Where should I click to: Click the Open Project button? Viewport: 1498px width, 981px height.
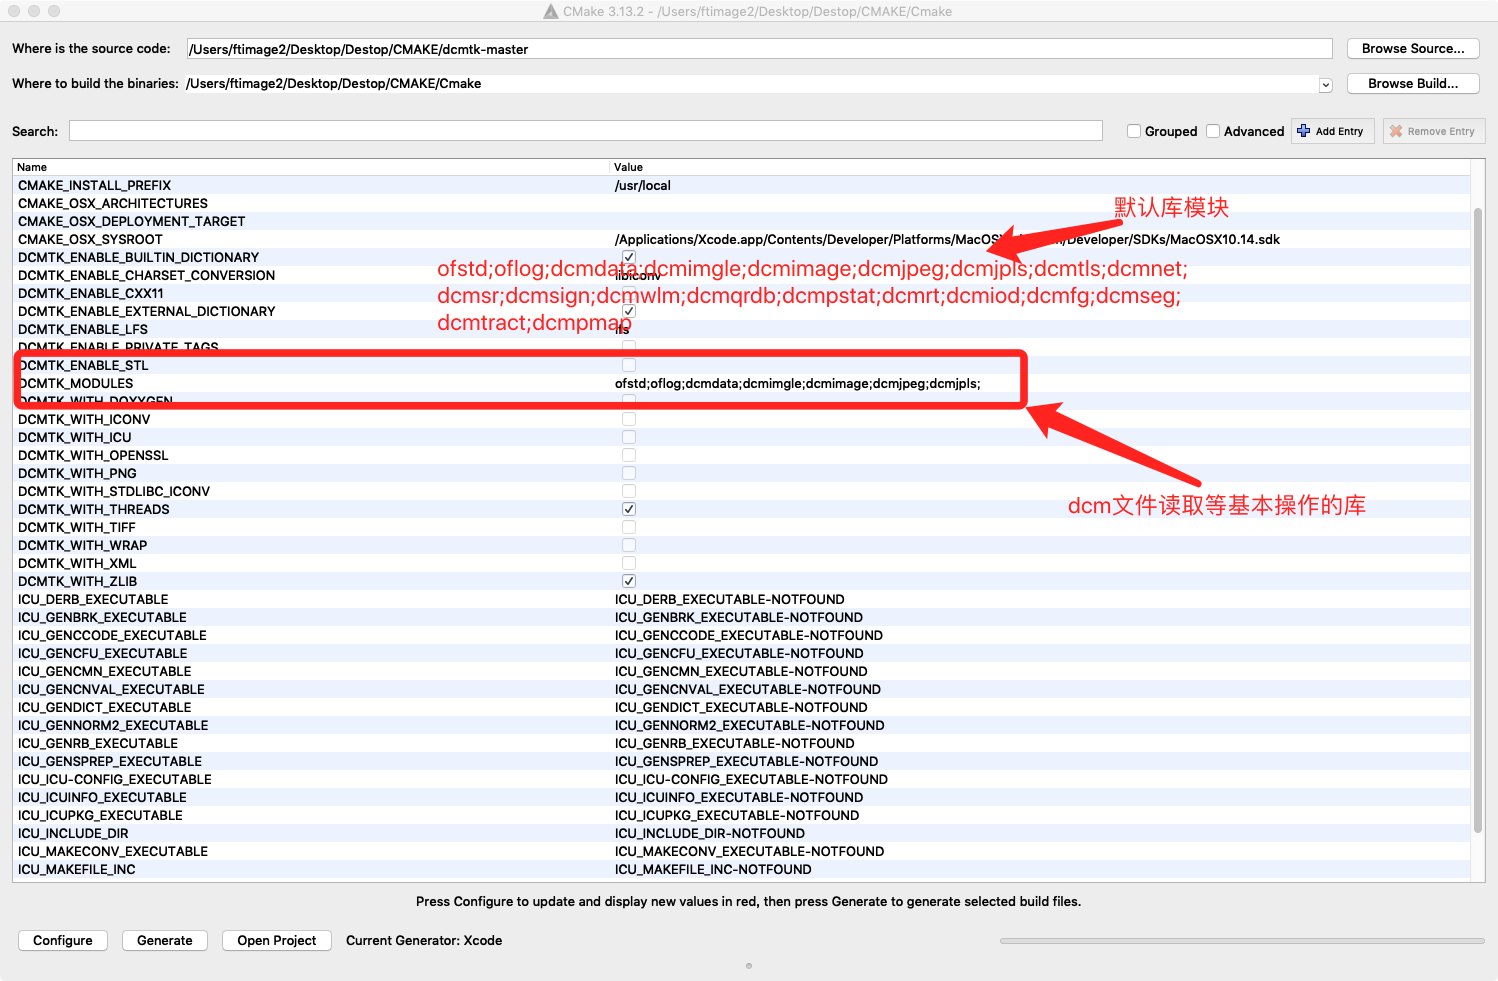point(277,940)
